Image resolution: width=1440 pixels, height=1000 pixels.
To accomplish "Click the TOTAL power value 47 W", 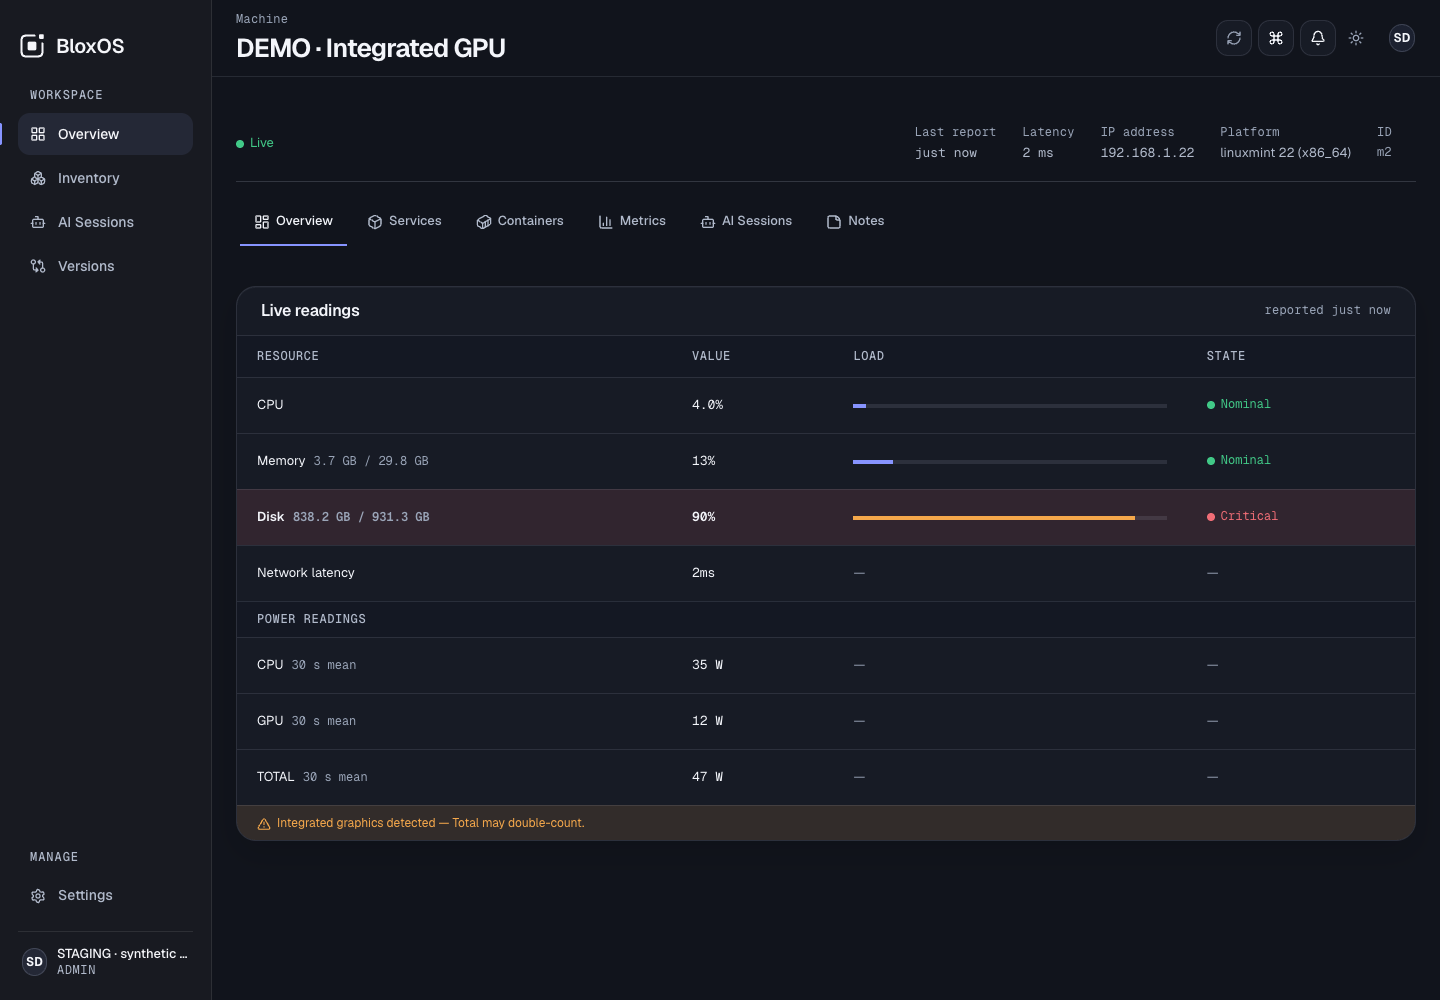I will (x=707, y=777).
